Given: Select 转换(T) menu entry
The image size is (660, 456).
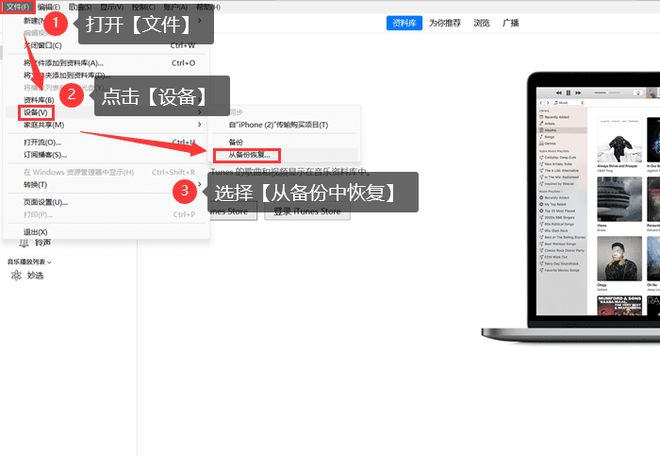Looking at the screenshot, I should pyautogui.click(x=35, y=185).
